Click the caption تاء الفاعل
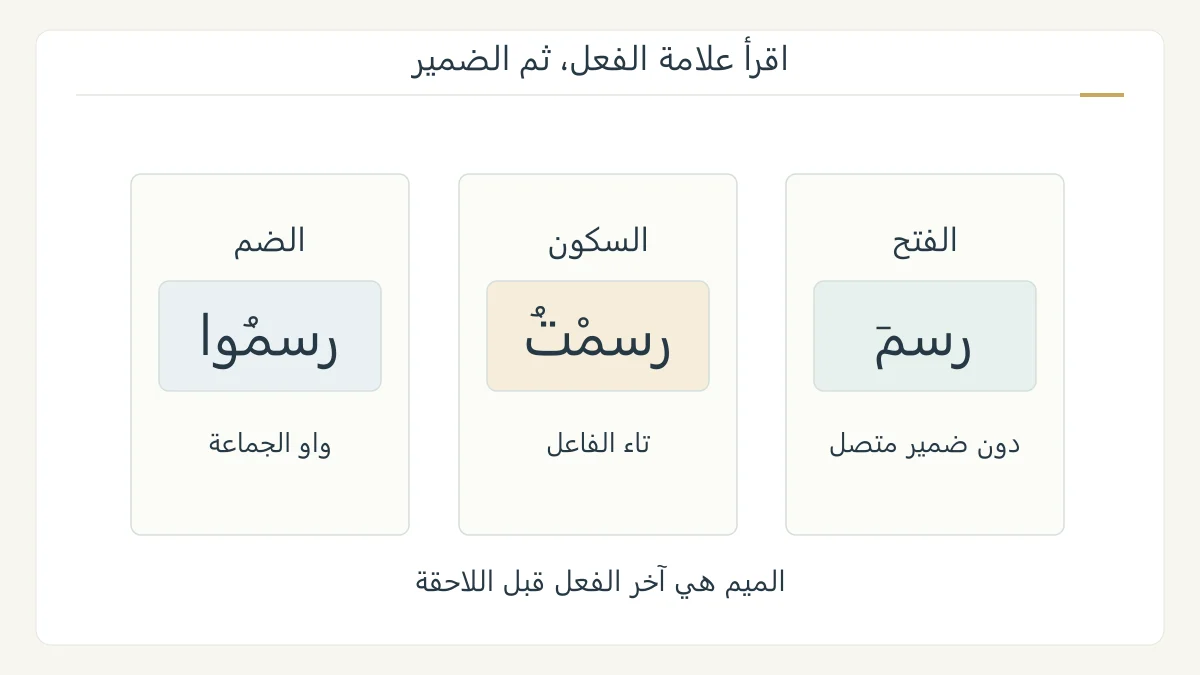 (x=598, y=444)
